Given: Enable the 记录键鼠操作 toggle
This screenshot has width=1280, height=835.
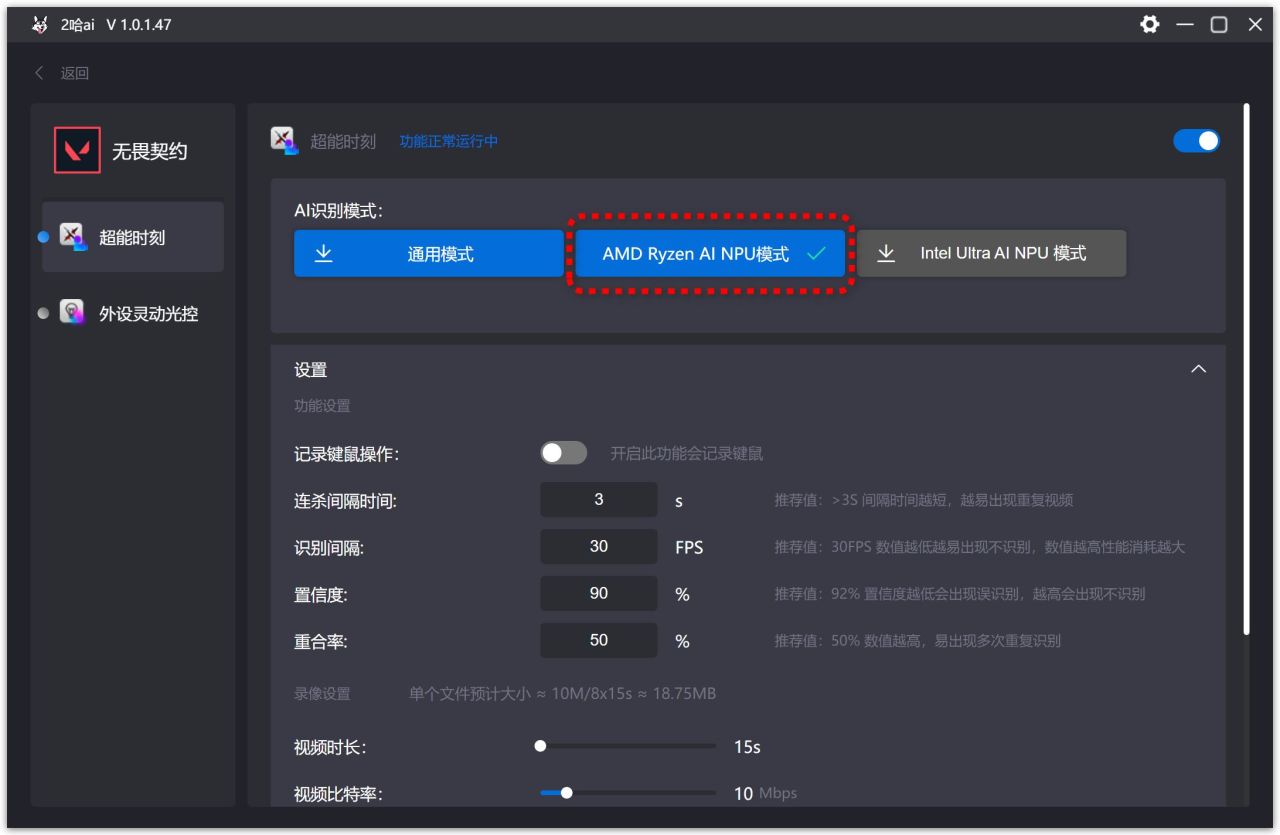Looking at the screenshot, I should tap(564, 453).
